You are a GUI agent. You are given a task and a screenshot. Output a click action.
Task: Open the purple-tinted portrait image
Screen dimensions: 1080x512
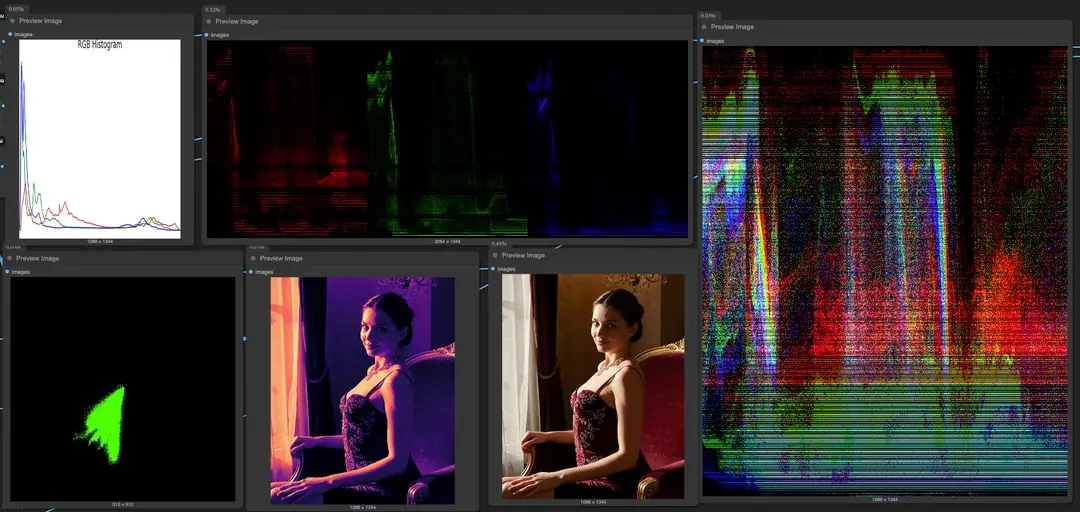click(362, 390)
